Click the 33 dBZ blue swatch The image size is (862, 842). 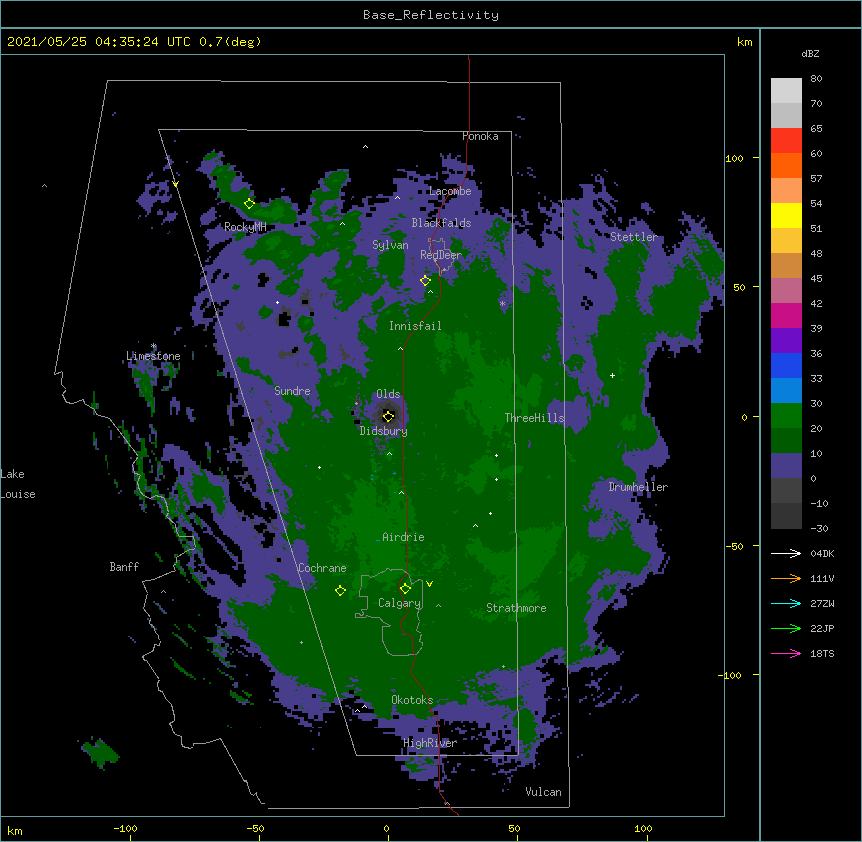pos(786,390)
